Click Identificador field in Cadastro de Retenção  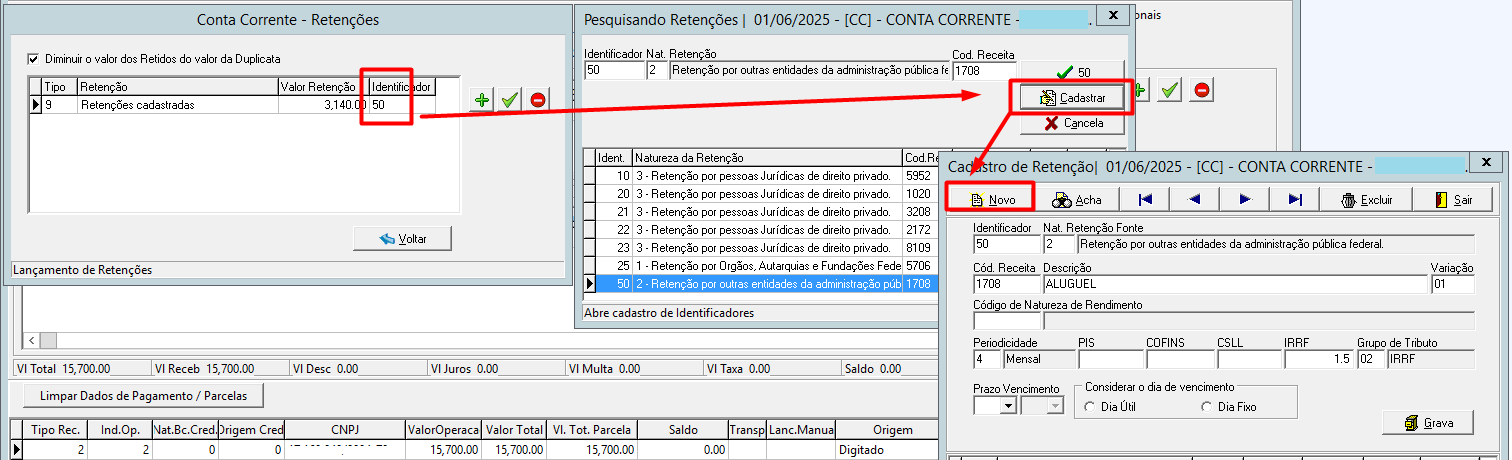pos(1007,244)
